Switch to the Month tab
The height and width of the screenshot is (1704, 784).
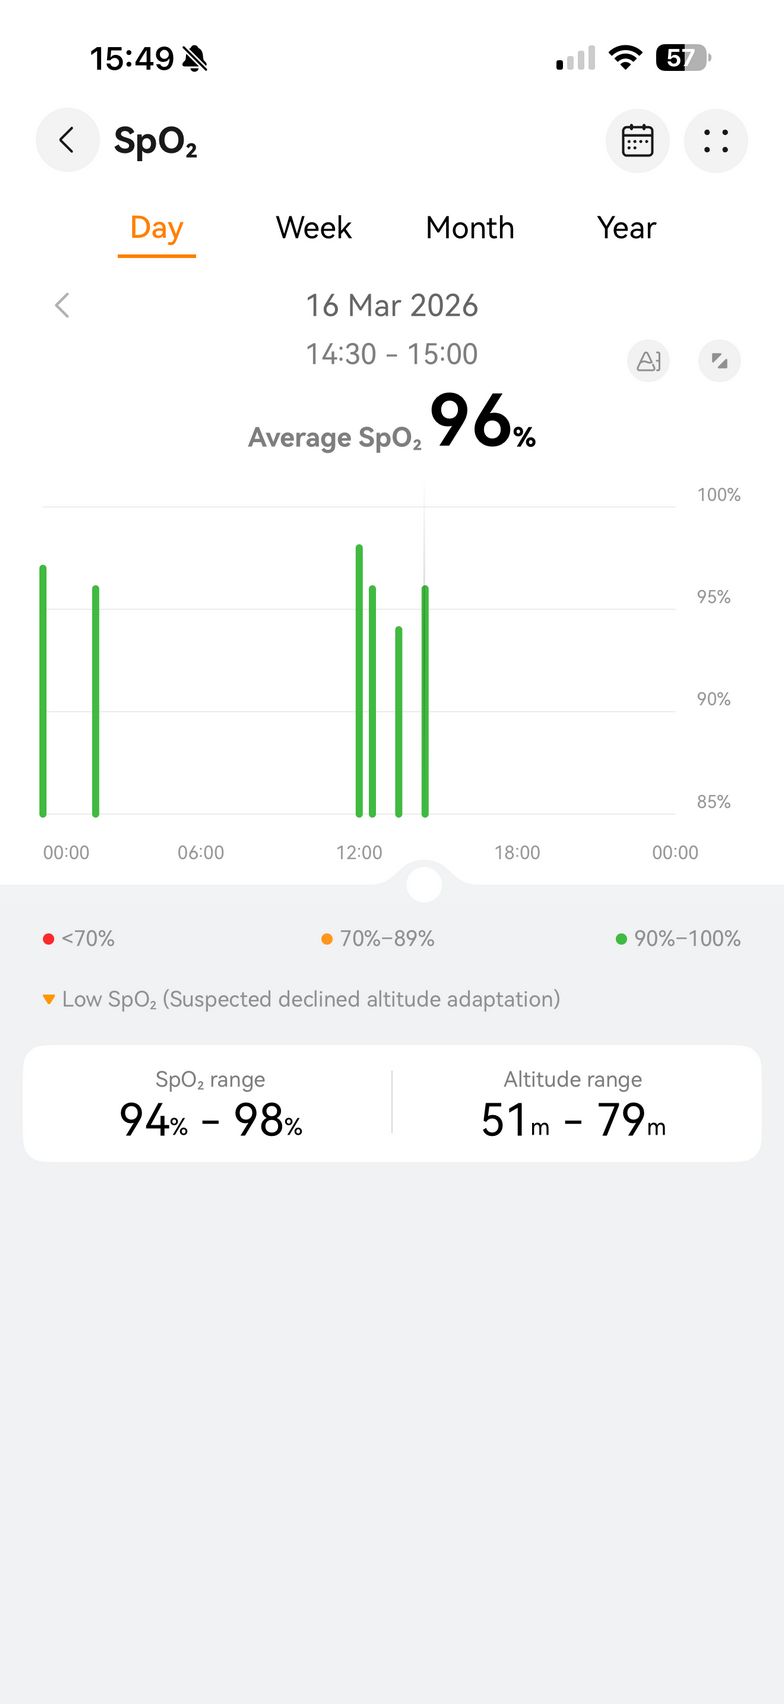(470, 228)
